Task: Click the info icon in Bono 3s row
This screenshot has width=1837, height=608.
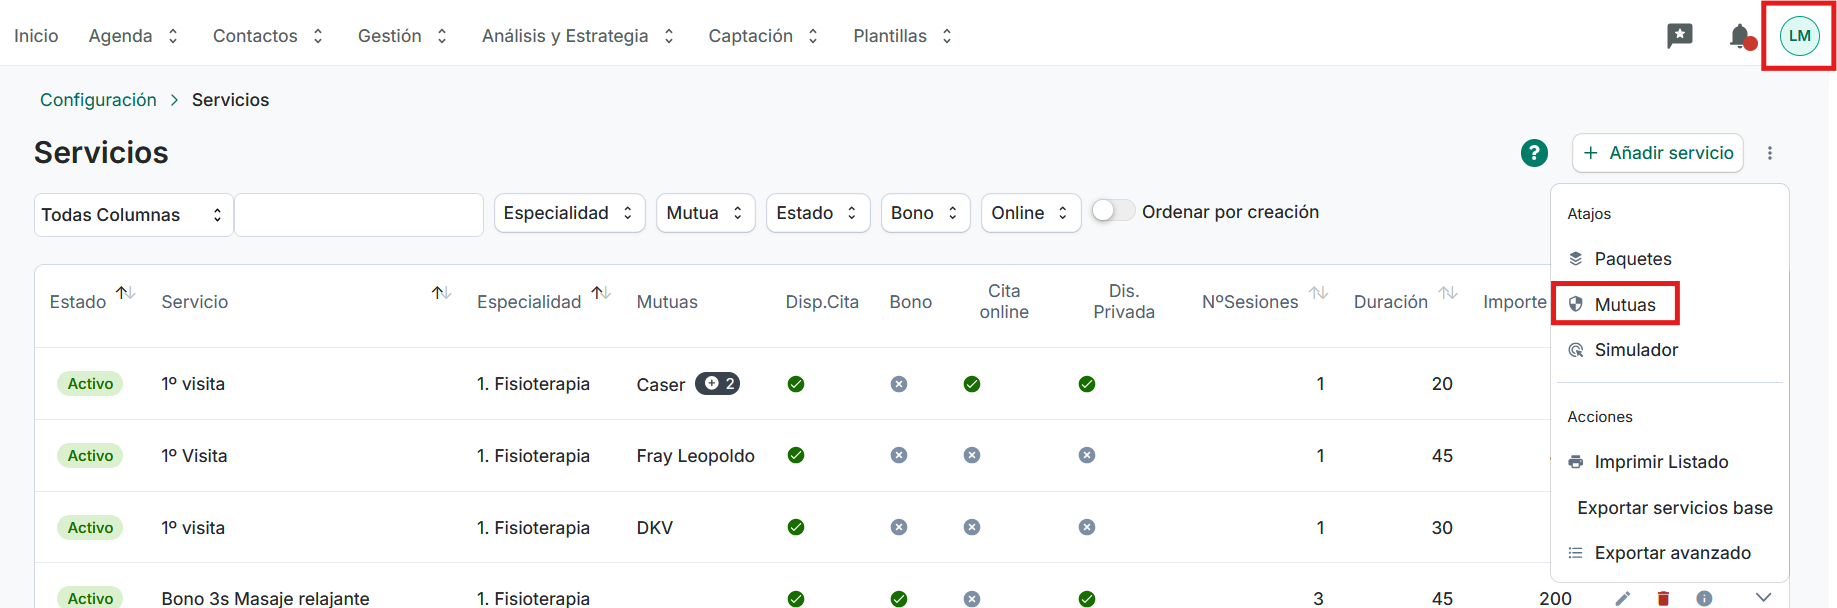Action: (1704, 598)
